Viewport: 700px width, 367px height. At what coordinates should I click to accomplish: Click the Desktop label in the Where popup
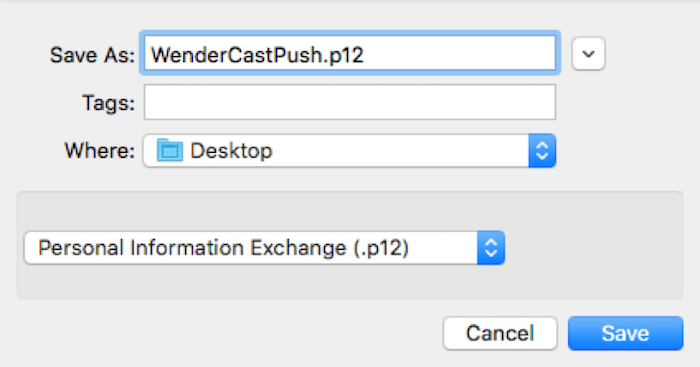click(x=231, y=151)
